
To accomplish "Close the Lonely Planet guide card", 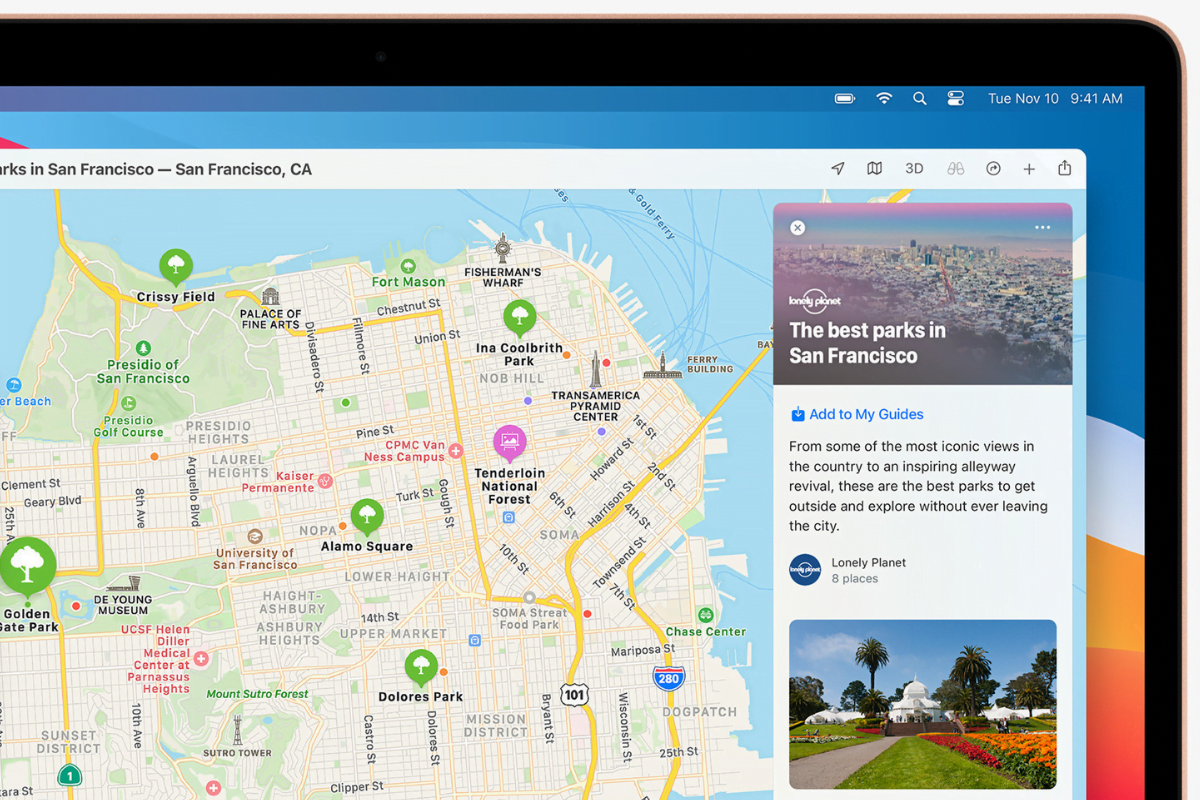I will pos(797,228).
